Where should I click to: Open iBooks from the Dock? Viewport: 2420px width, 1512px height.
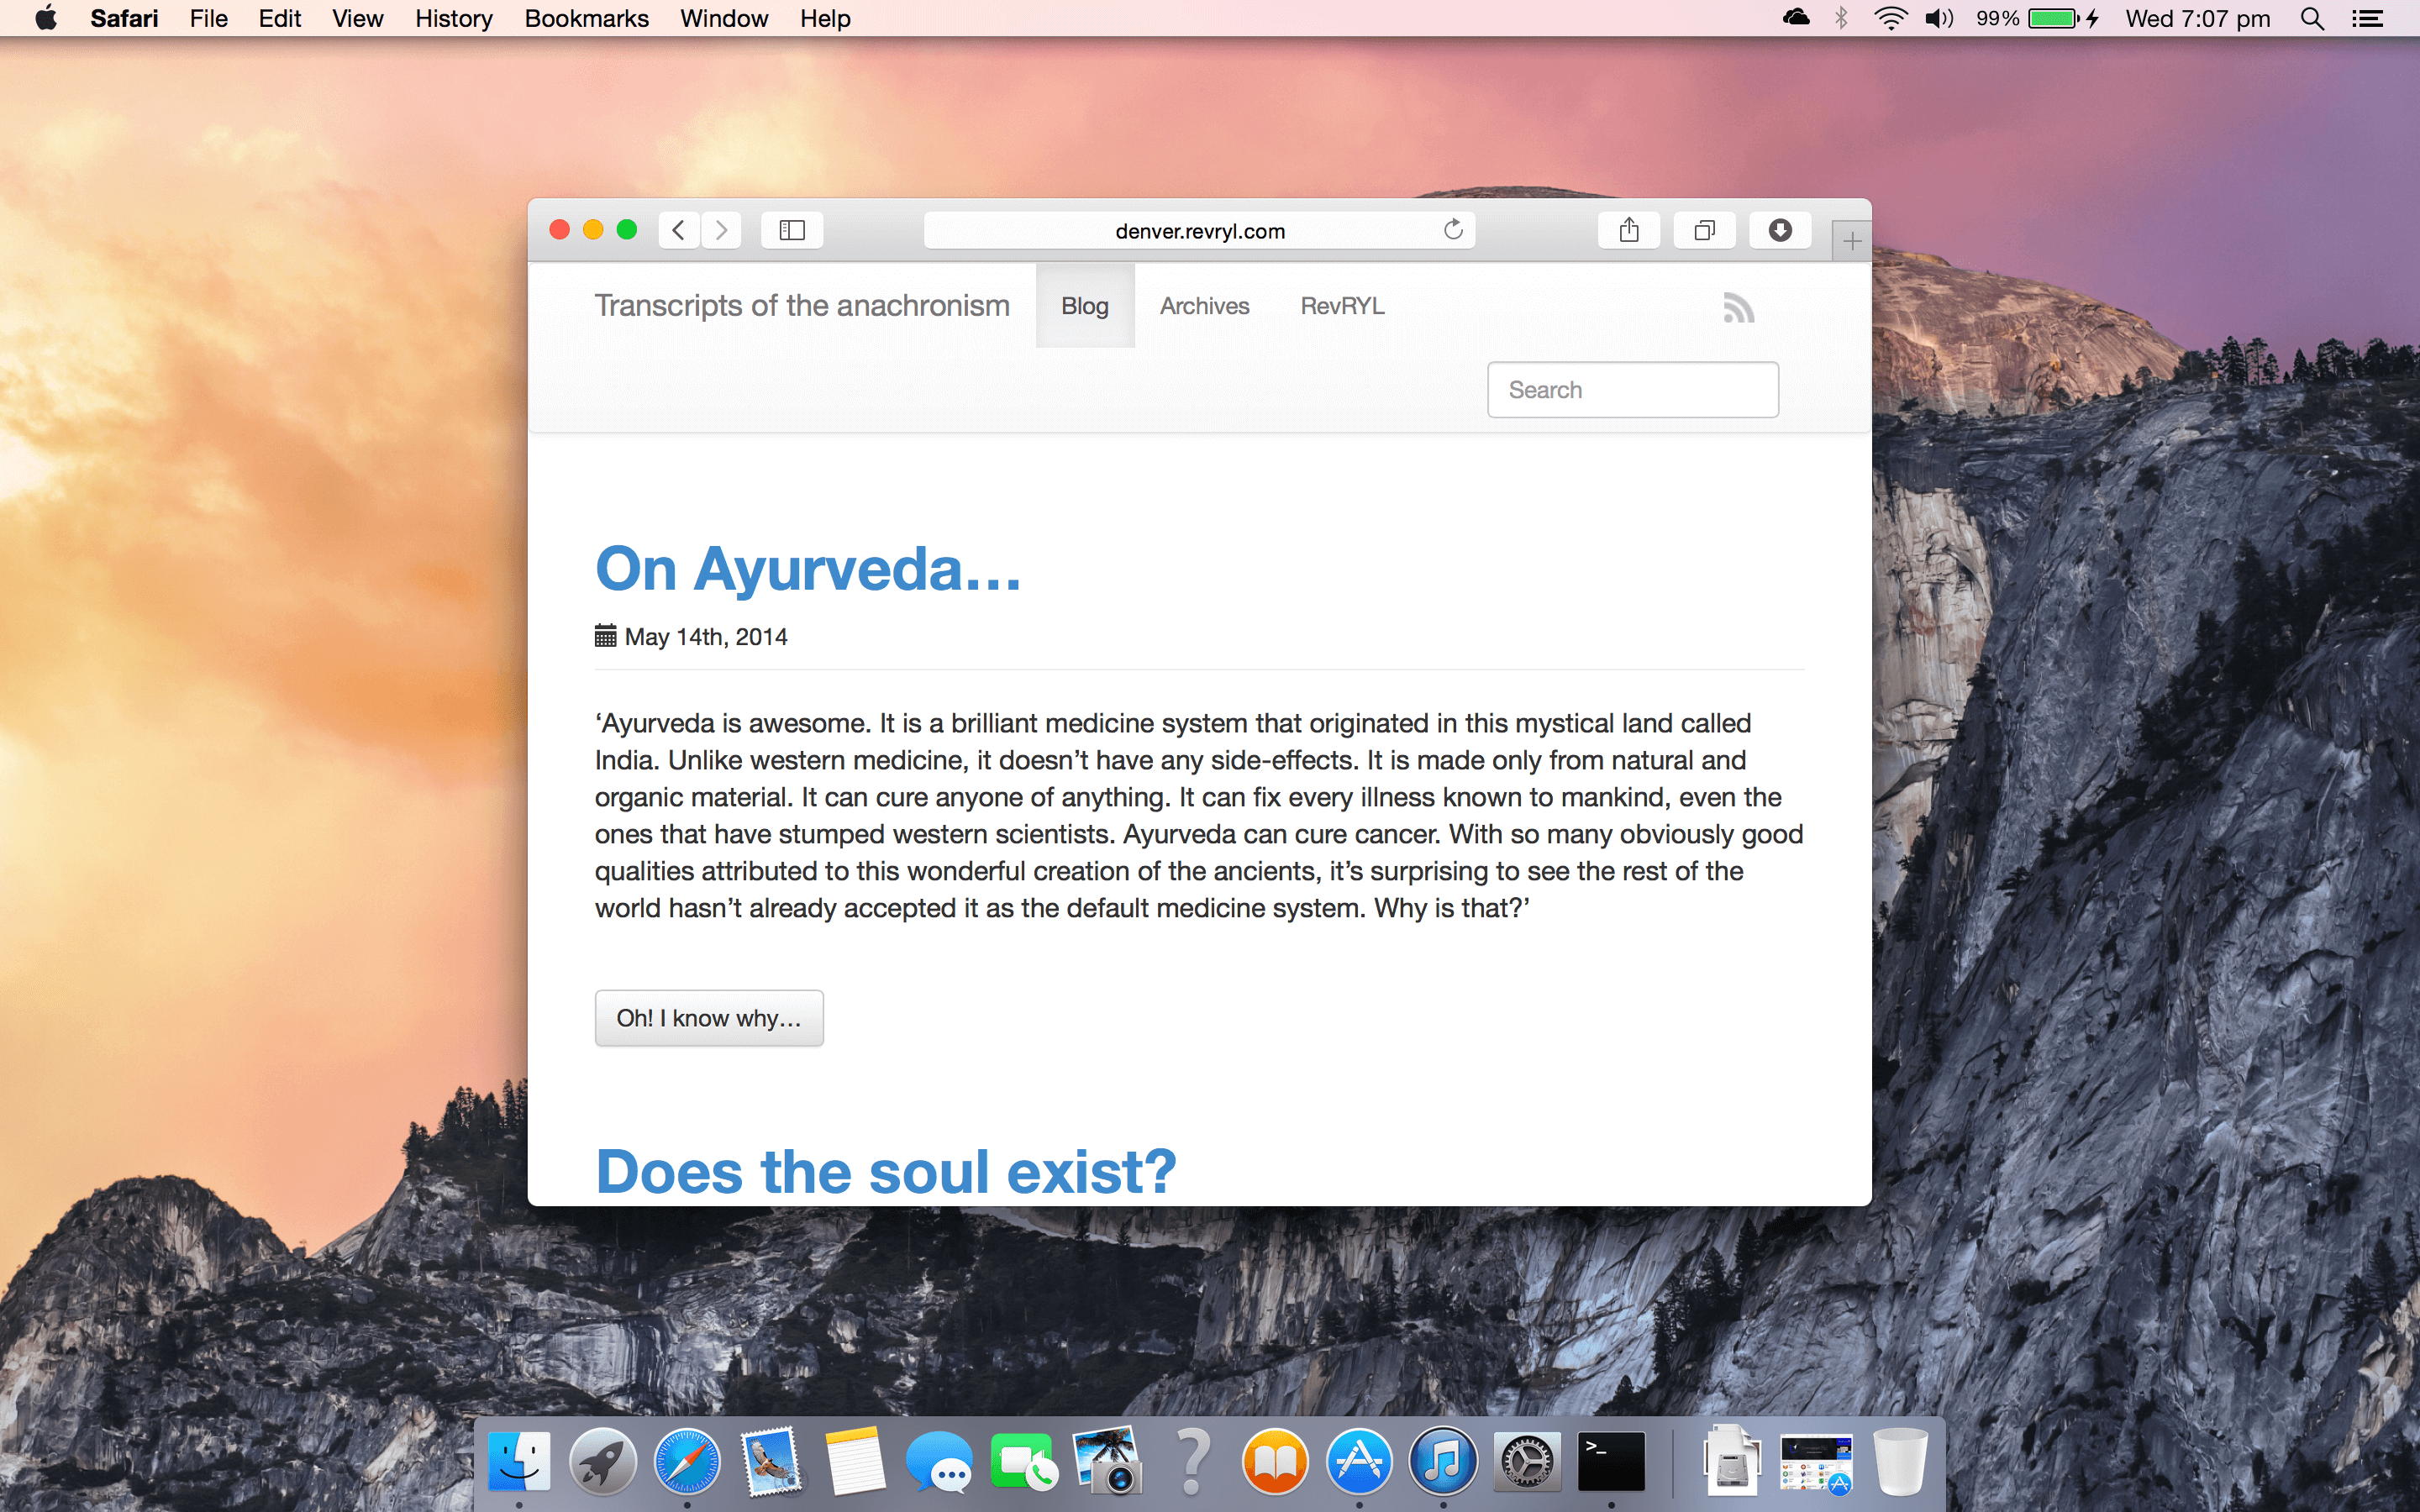coord(1275,1463)
